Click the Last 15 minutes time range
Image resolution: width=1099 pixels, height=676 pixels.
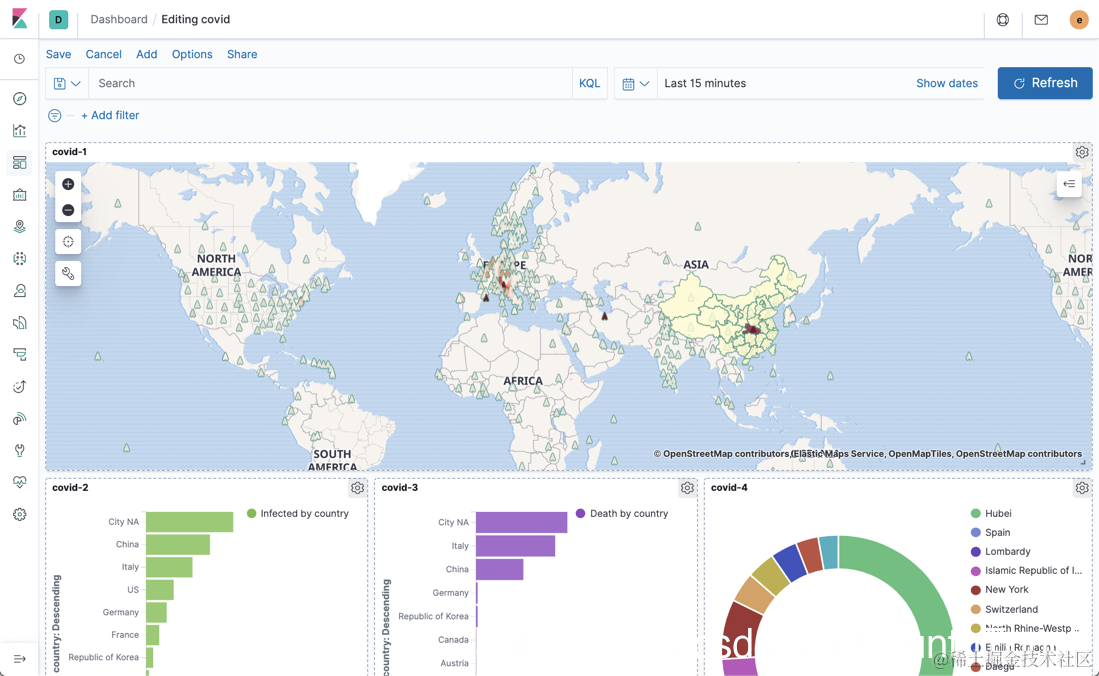(x=705, y=83)
